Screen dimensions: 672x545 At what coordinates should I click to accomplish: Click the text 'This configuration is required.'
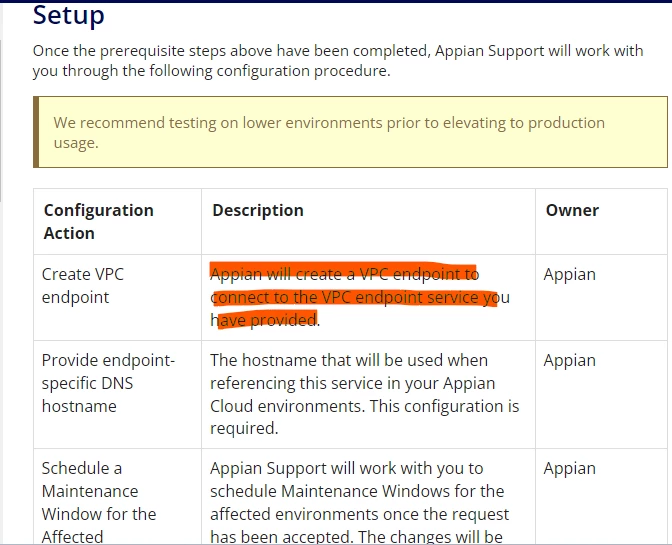coord(364,417)
